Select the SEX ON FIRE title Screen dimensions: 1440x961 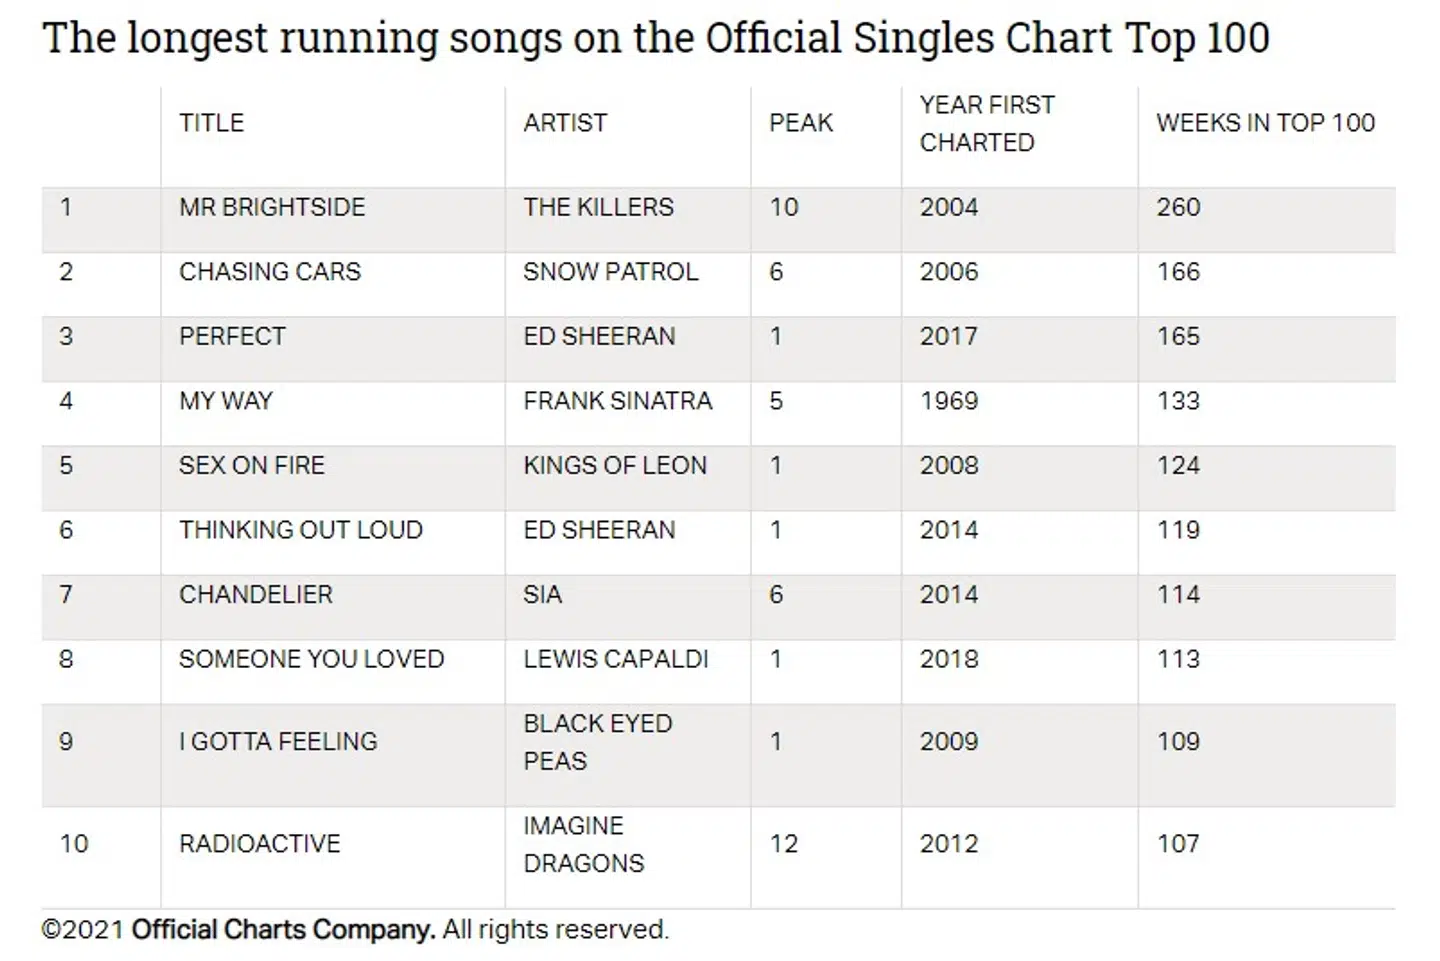[252, 466]
